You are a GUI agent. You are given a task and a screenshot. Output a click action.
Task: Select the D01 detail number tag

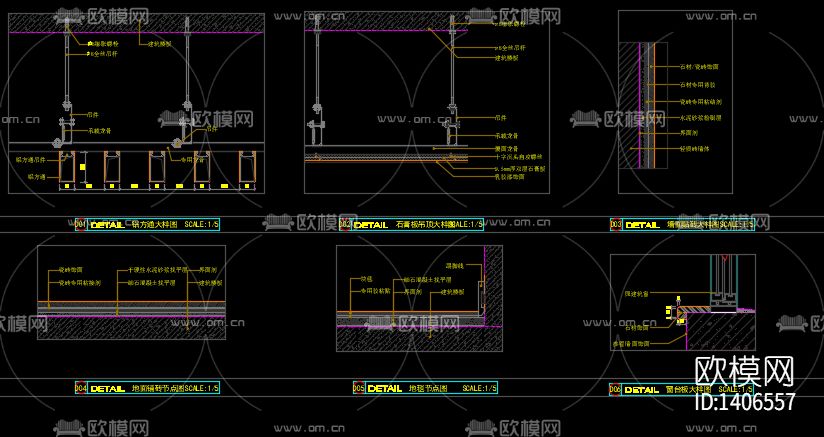(80, 225)
